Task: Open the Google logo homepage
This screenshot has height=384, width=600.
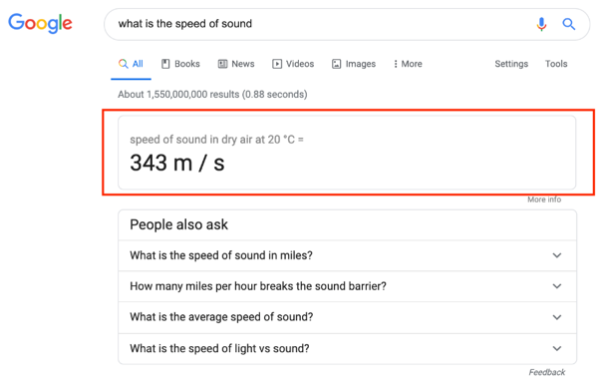Action: click(x=40, y=23)
